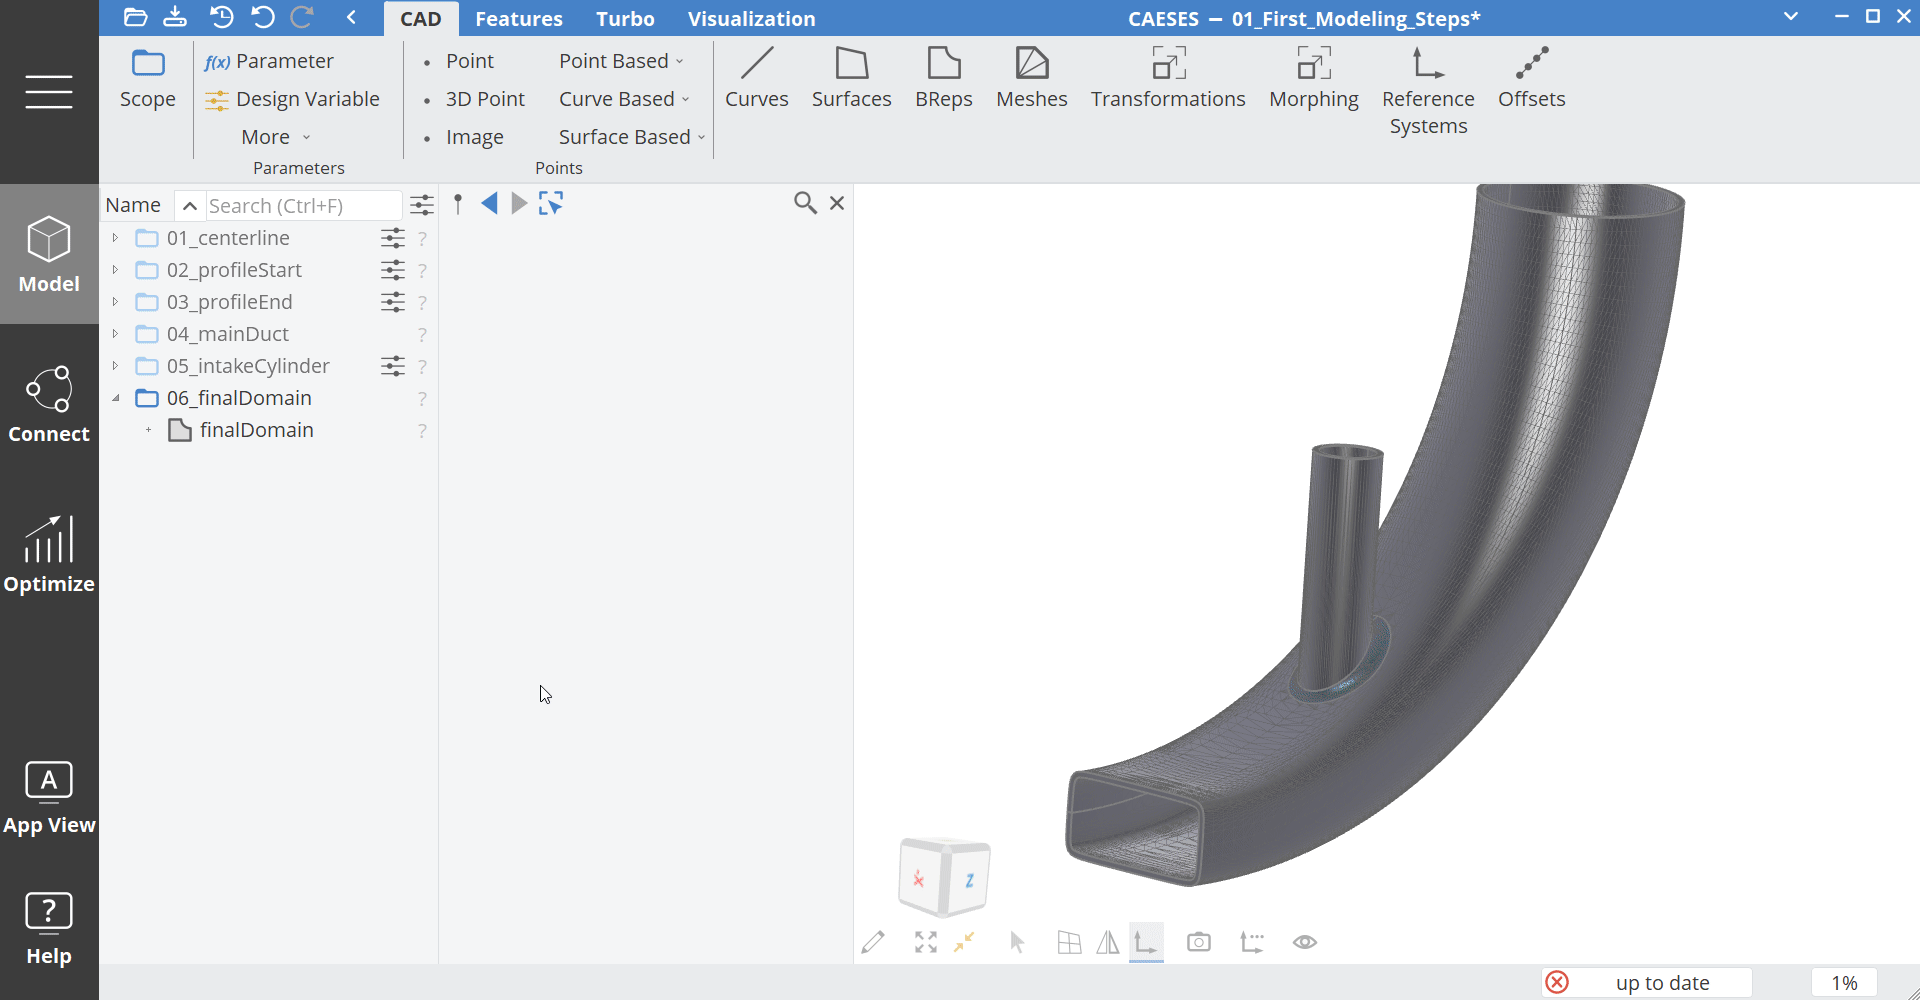The image size is (1920, 1000).
Task: Activate the selection arrow tool
Action: (x=1017, y=942)
